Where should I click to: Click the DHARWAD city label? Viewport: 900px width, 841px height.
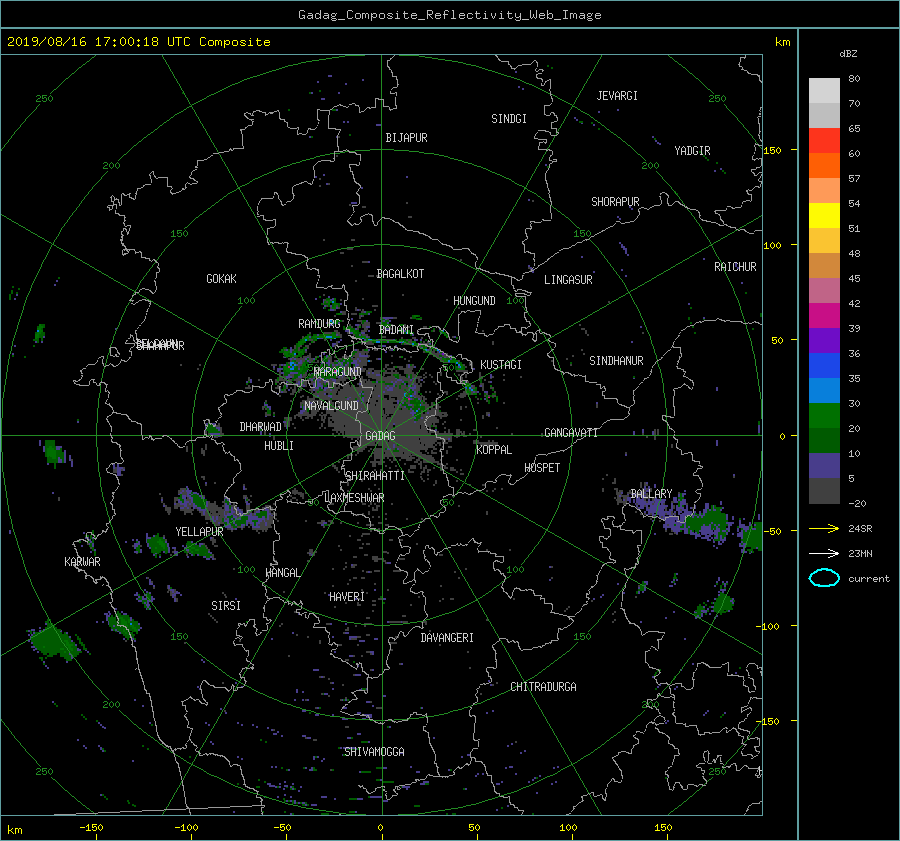(x=261, y=427)
